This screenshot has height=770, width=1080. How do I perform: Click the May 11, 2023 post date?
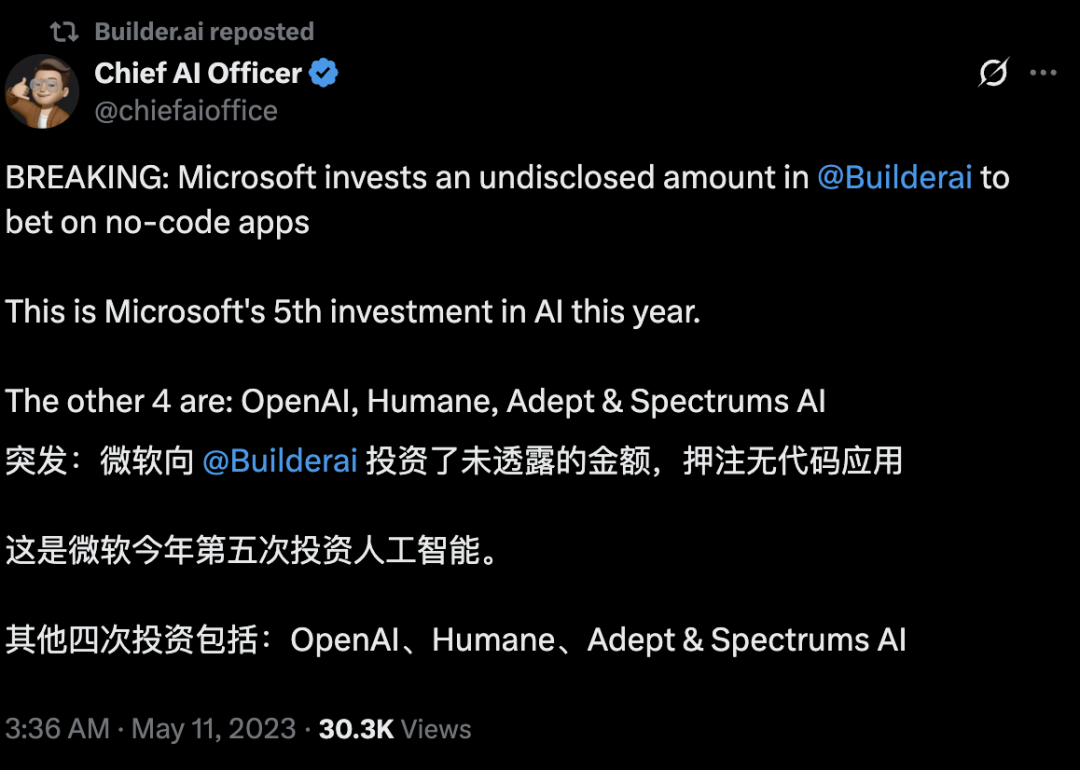click(x=214, y=729)
